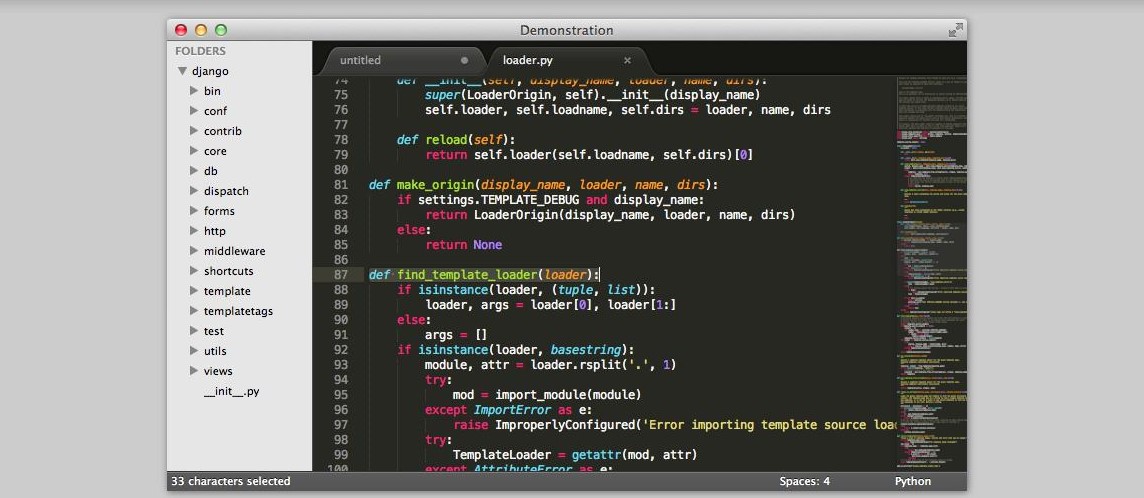Close the loader.py tab
Image resolution: width=1144 pixels, height=498 pixels.
627,61
